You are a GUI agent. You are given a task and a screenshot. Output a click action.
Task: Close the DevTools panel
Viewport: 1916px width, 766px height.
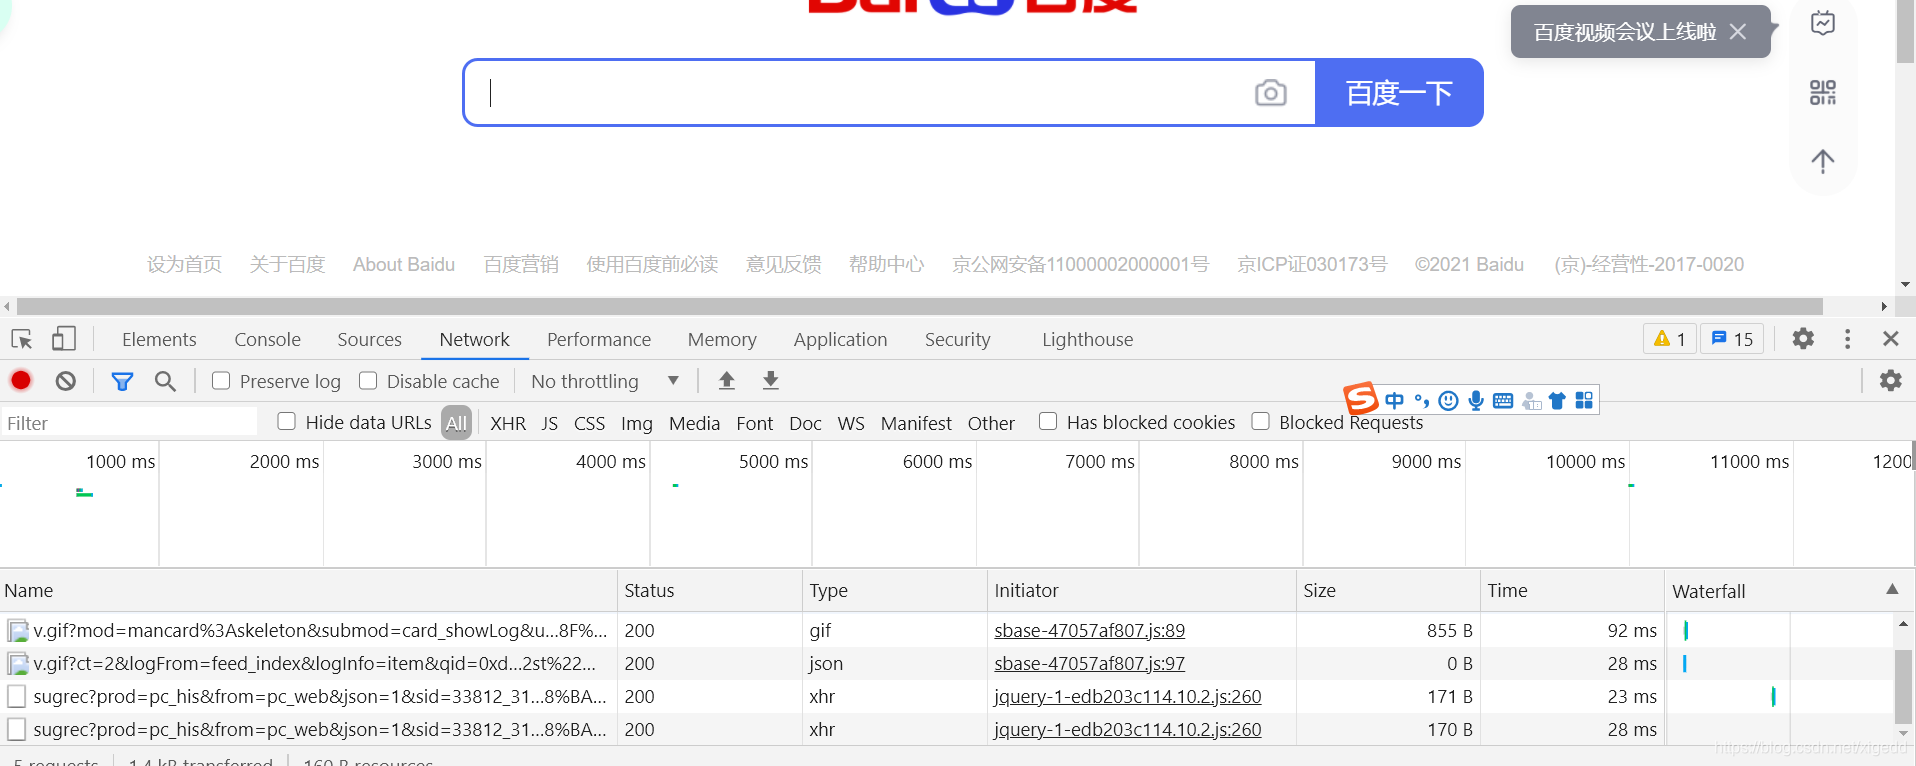pos(1890,339)
